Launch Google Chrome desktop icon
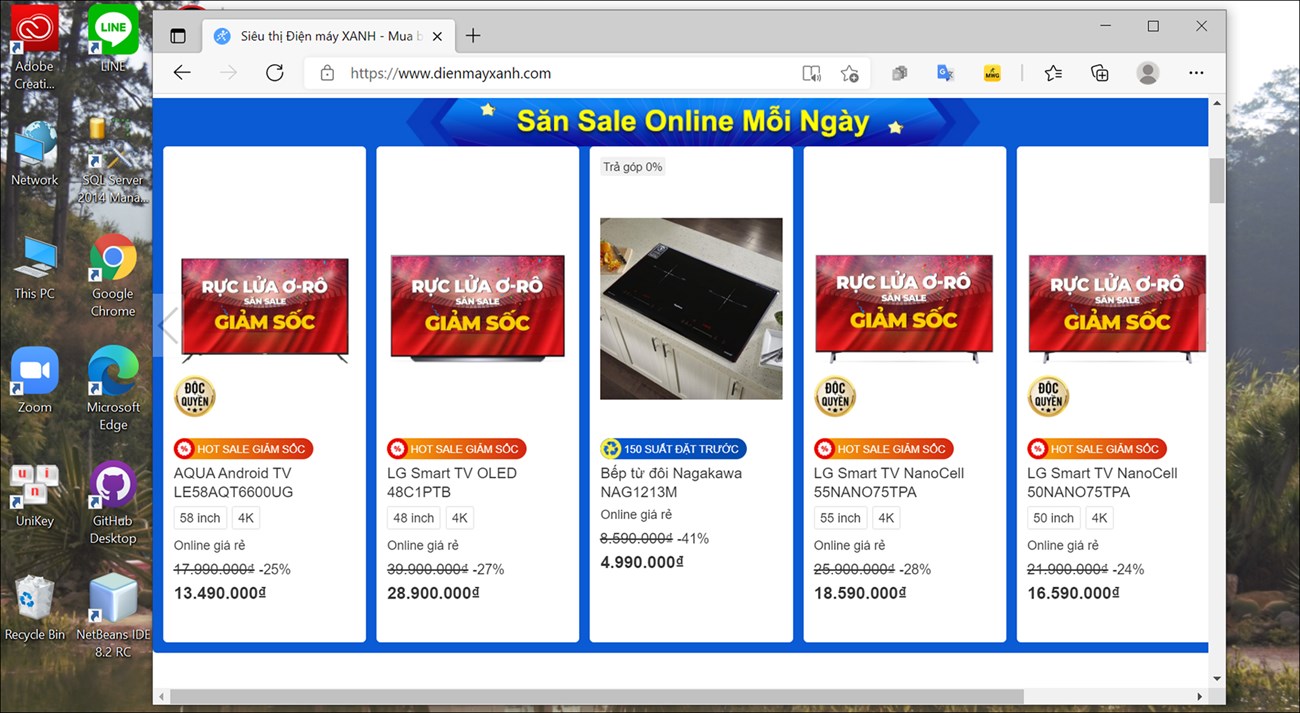This screenshot has width=1300, height=713. 113,276
